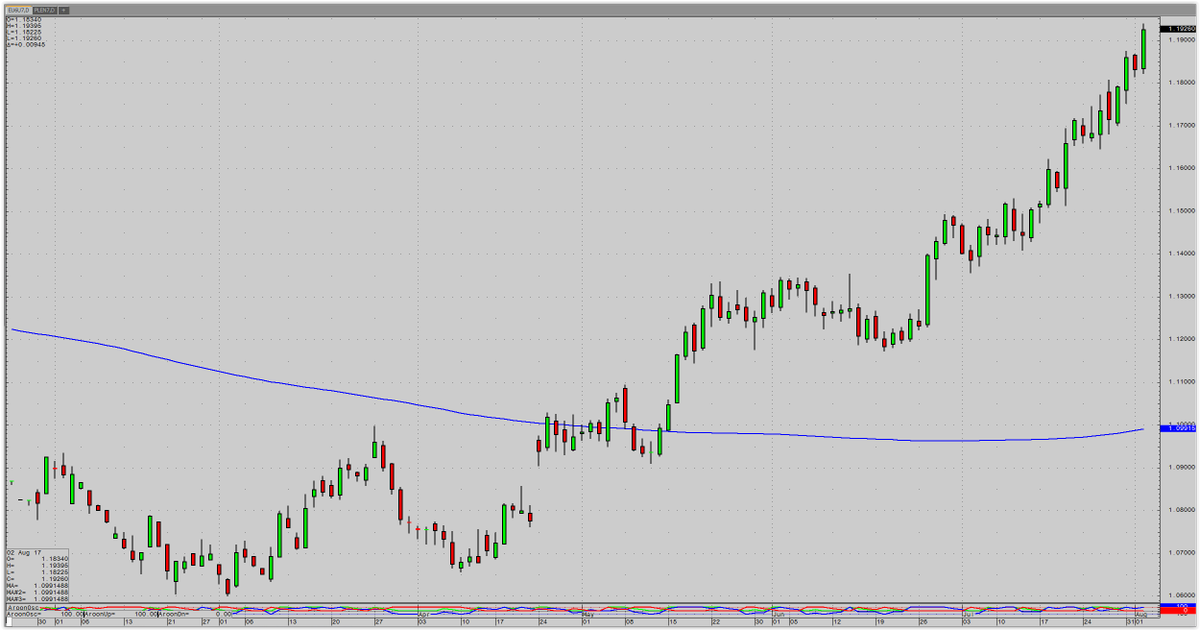The height and width of the screenshot is (630, 1200).
Task: Add a new chart tab with plus button
Action: pyautogui.click(x=64, y=9)
